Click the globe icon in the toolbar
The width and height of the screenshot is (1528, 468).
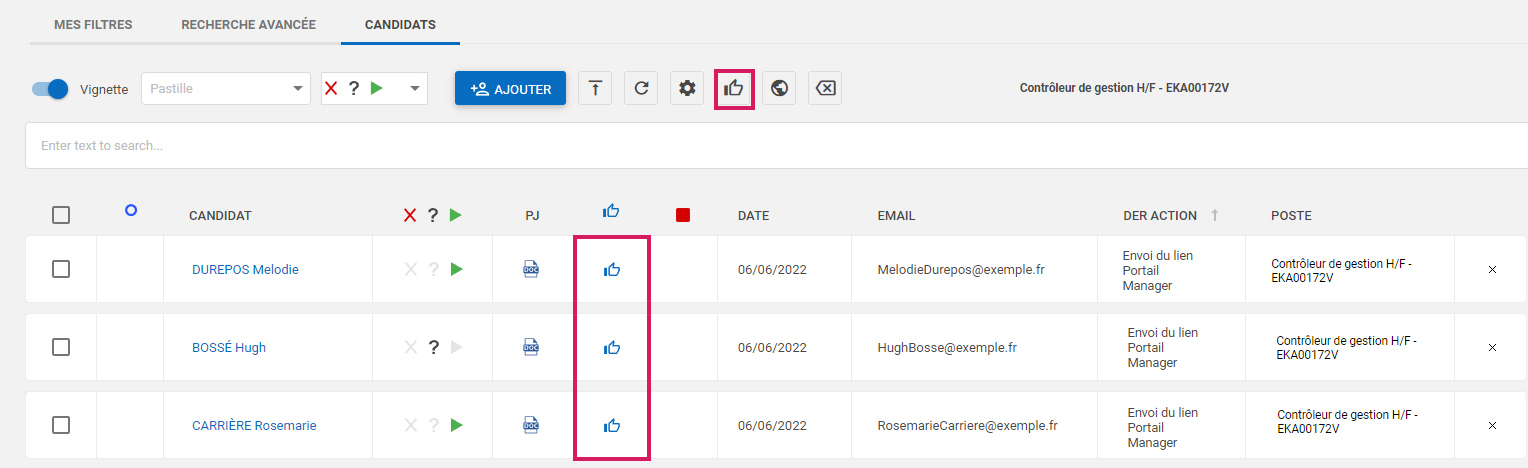pos(779,88)
